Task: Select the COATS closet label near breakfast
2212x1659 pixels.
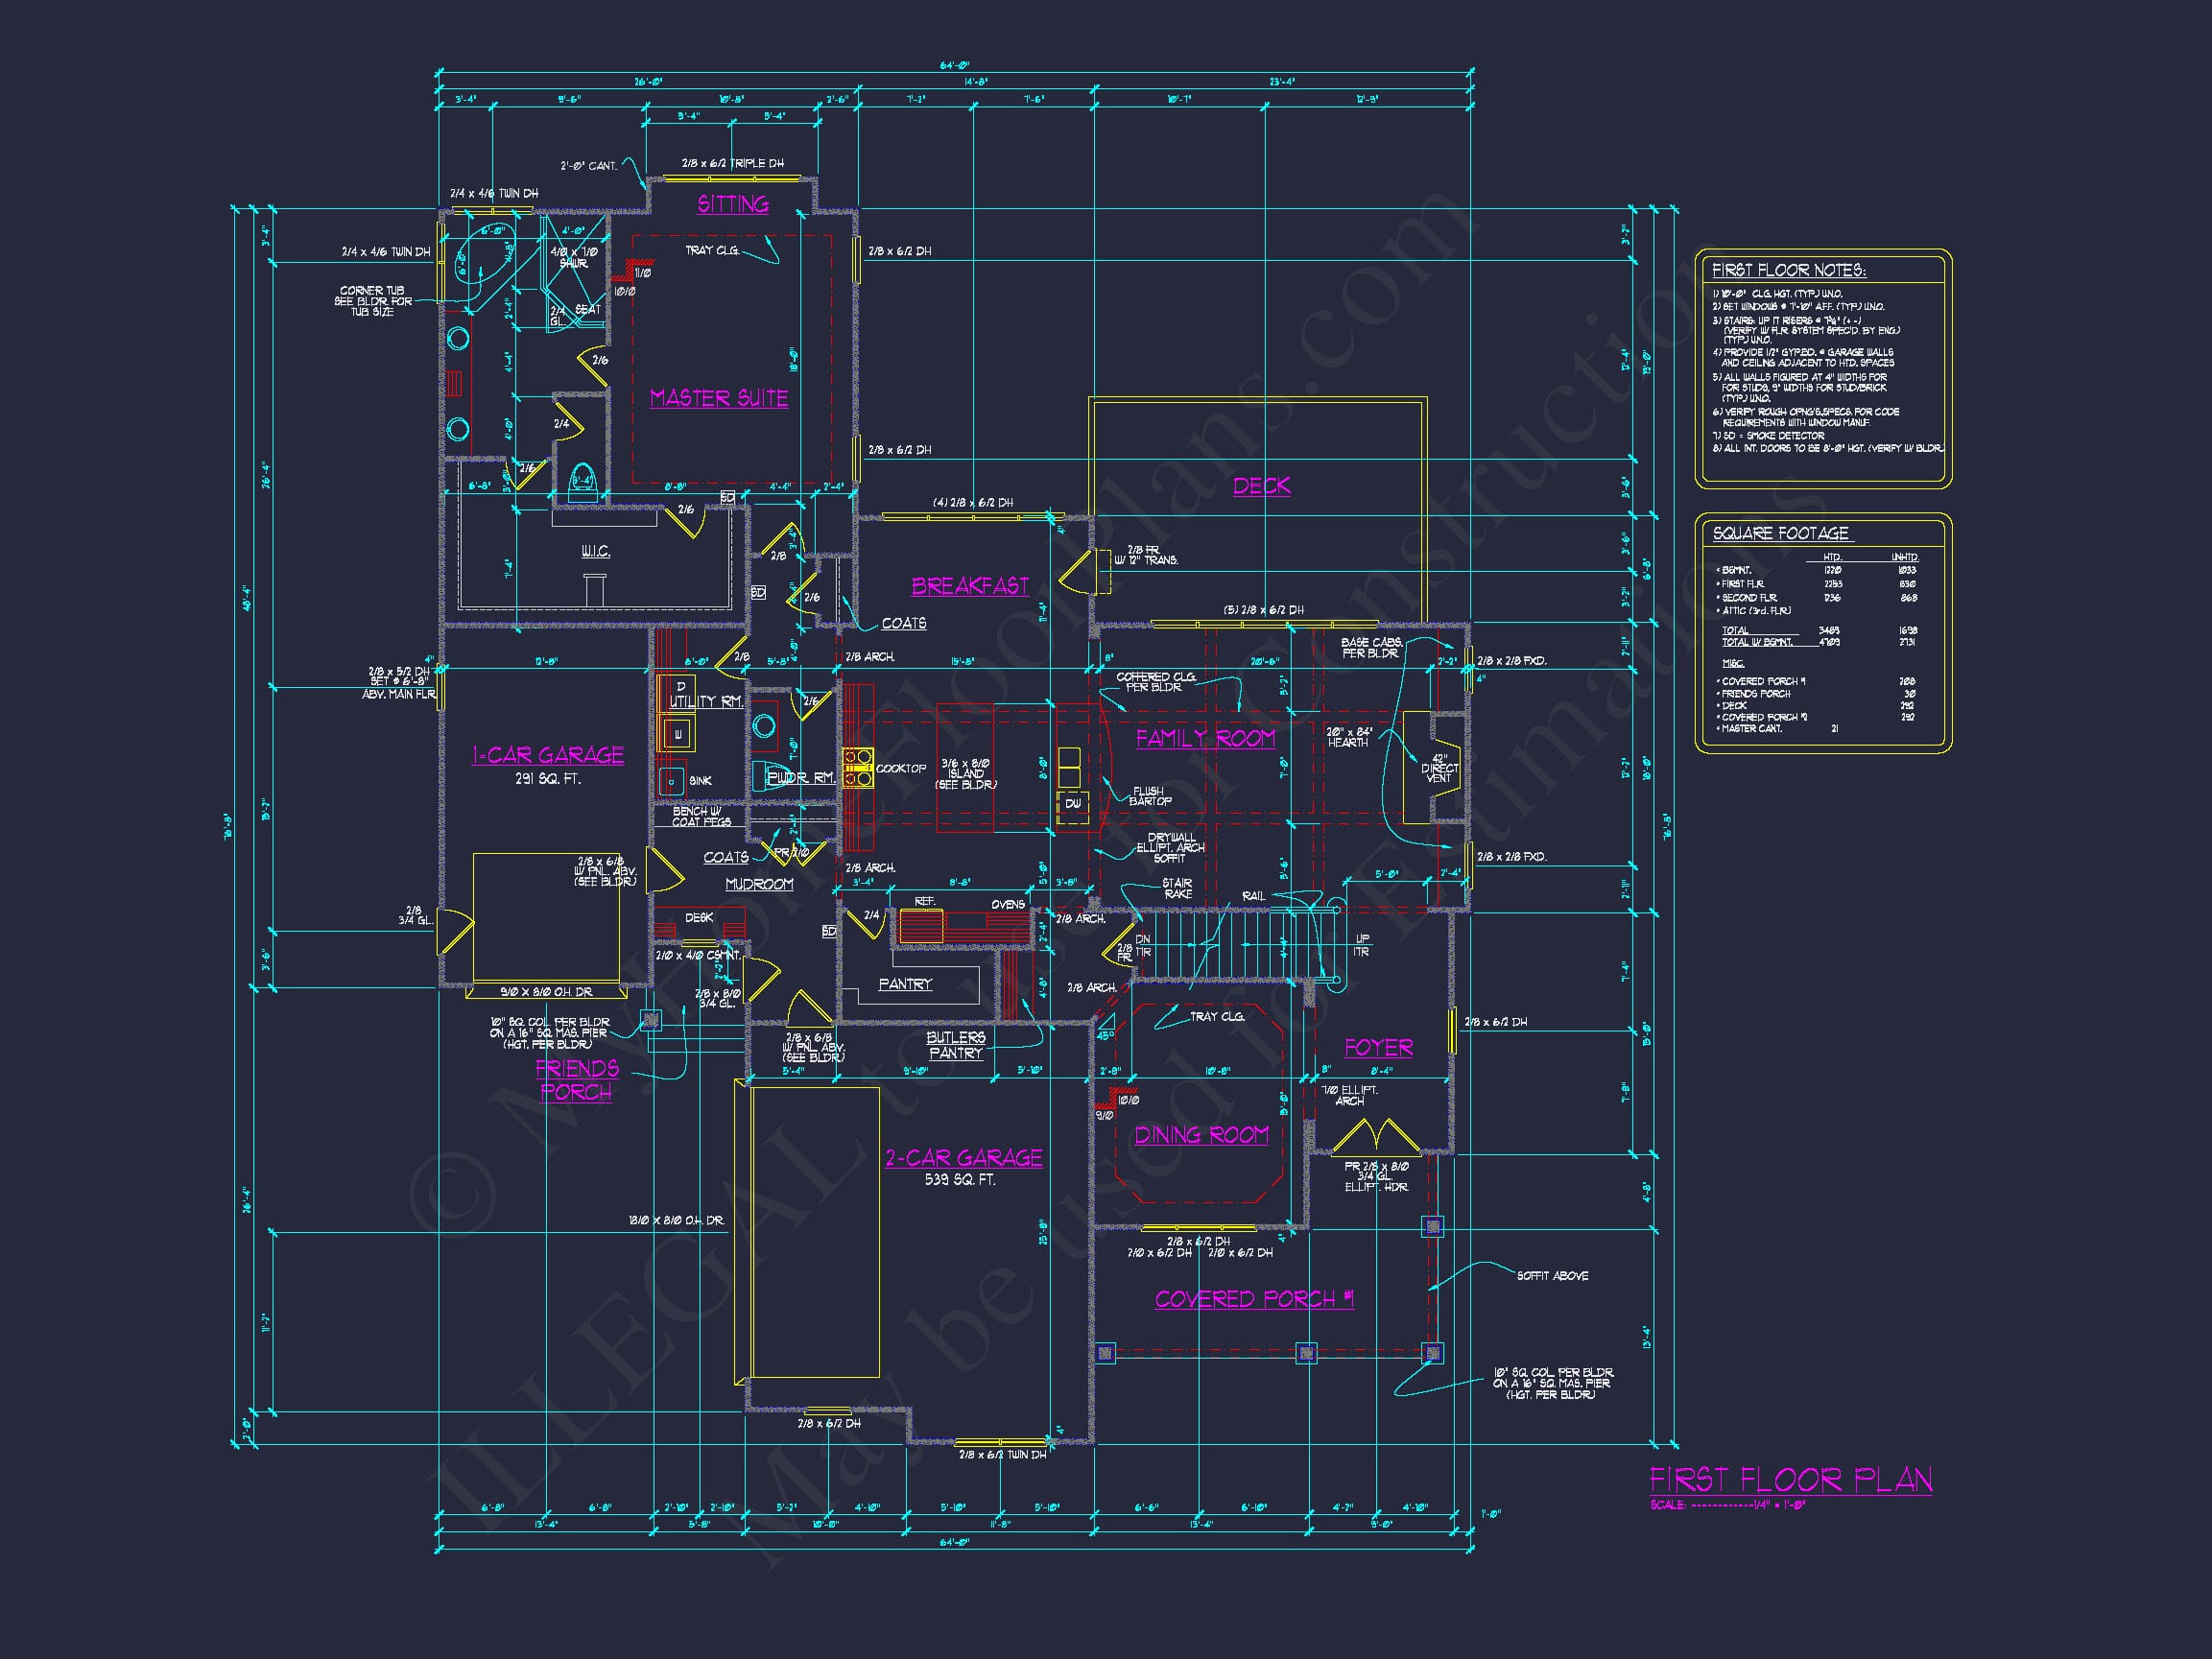Action: (903, 623)
